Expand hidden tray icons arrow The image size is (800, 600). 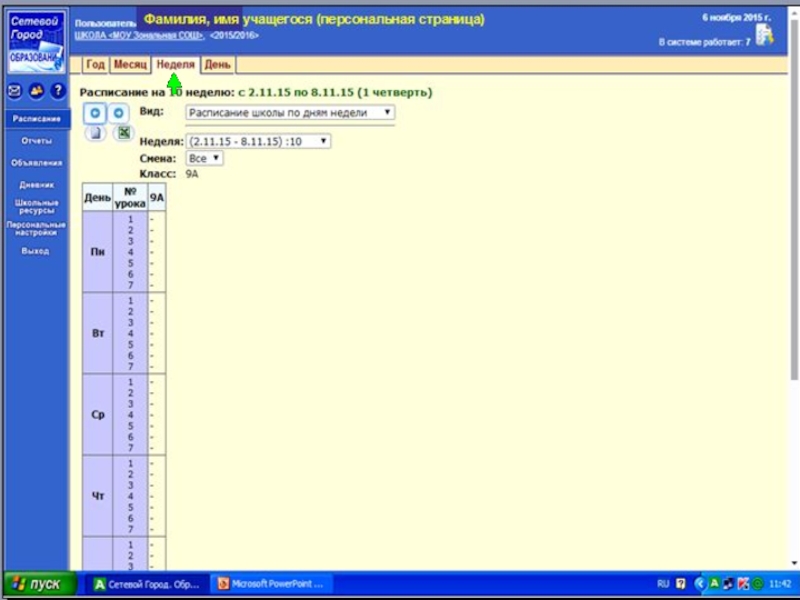point(701,584)
